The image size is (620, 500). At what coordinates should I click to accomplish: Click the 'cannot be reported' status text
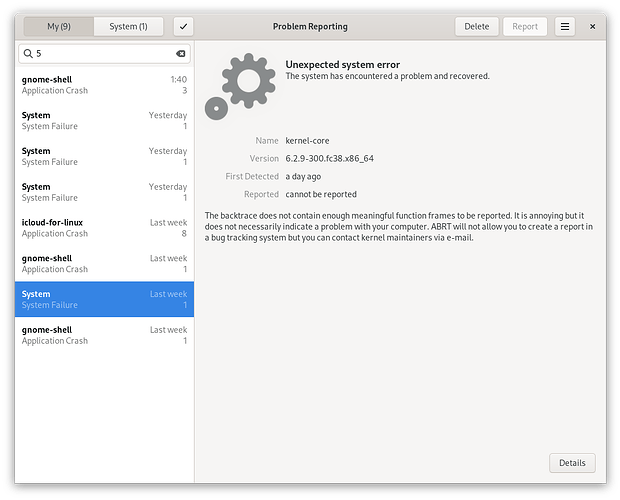click(x=321, y=194)
